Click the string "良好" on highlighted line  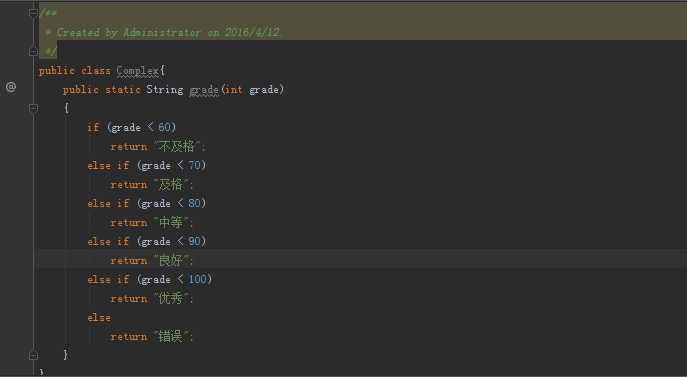[172, 261]
